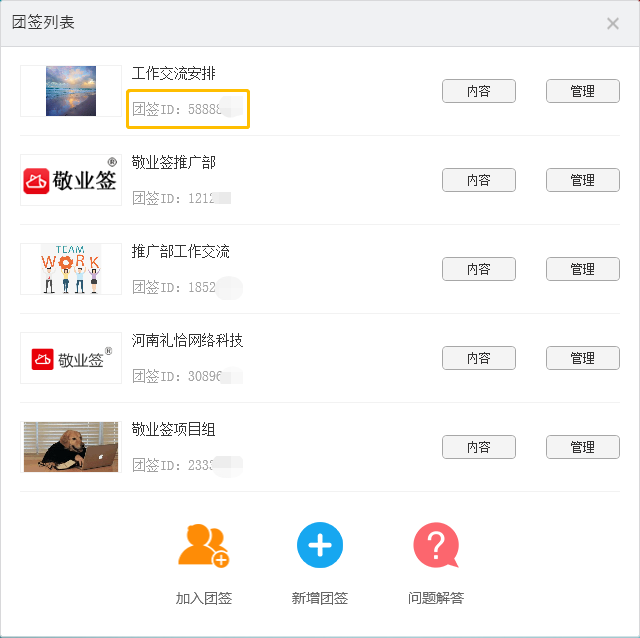Select the TEAM WORK thumbnail image
Screen dimensions: 640x638
71,269
